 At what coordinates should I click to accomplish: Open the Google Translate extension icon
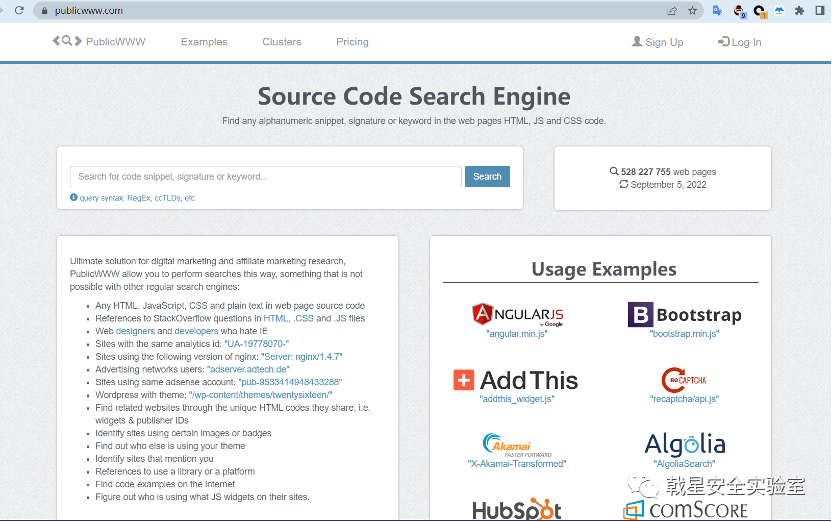[717, 11]
